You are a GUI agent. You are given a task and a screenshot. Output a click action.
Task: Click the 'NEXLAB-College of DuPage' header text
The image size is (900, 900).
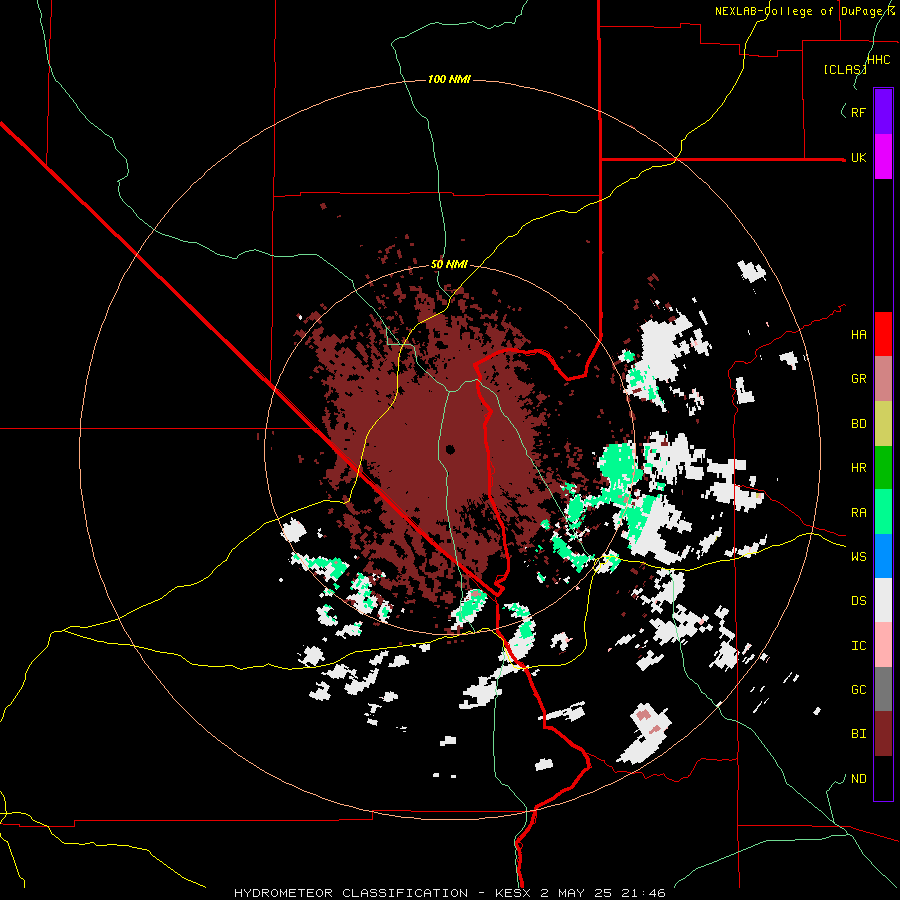800,11
